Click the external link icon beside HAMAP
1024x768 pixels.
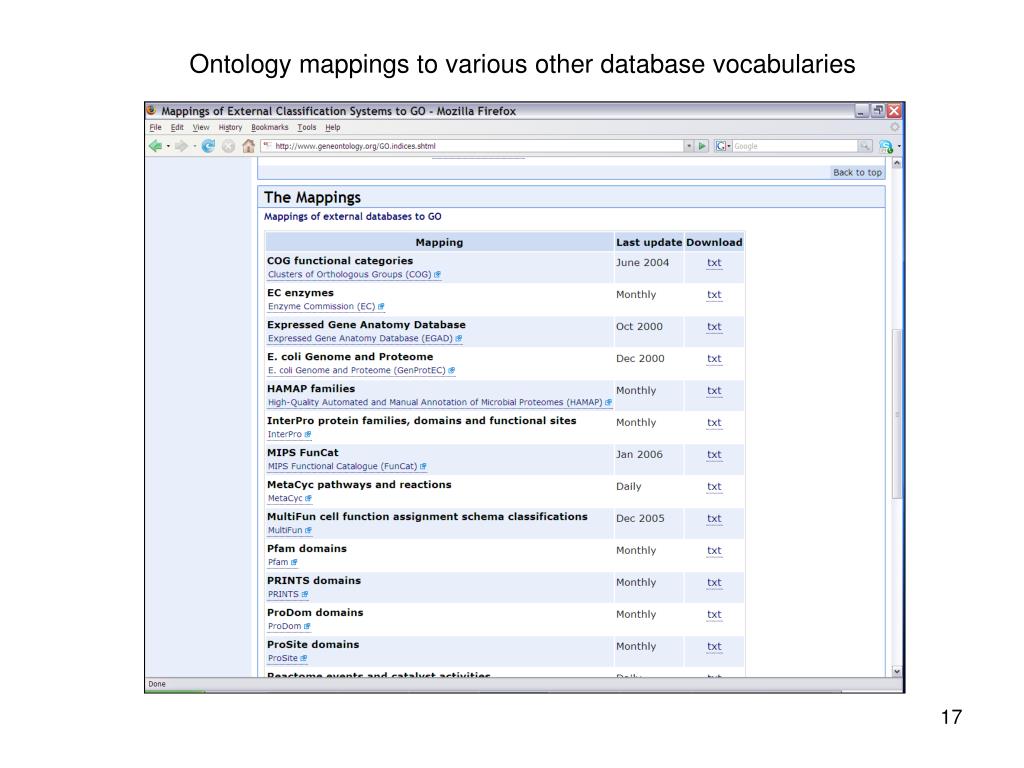point(609,402)
